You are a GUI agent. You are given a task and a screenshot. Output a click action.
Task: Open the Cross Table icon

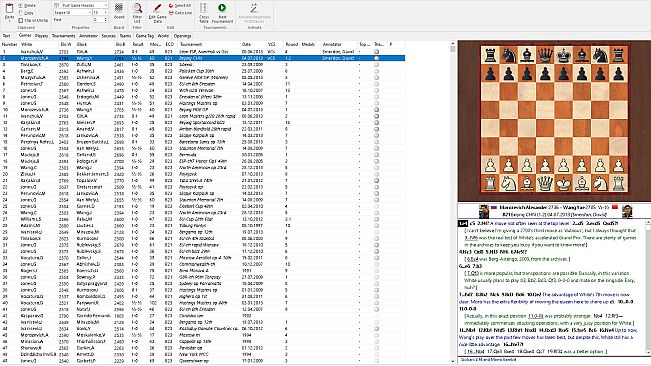(203, 8)
